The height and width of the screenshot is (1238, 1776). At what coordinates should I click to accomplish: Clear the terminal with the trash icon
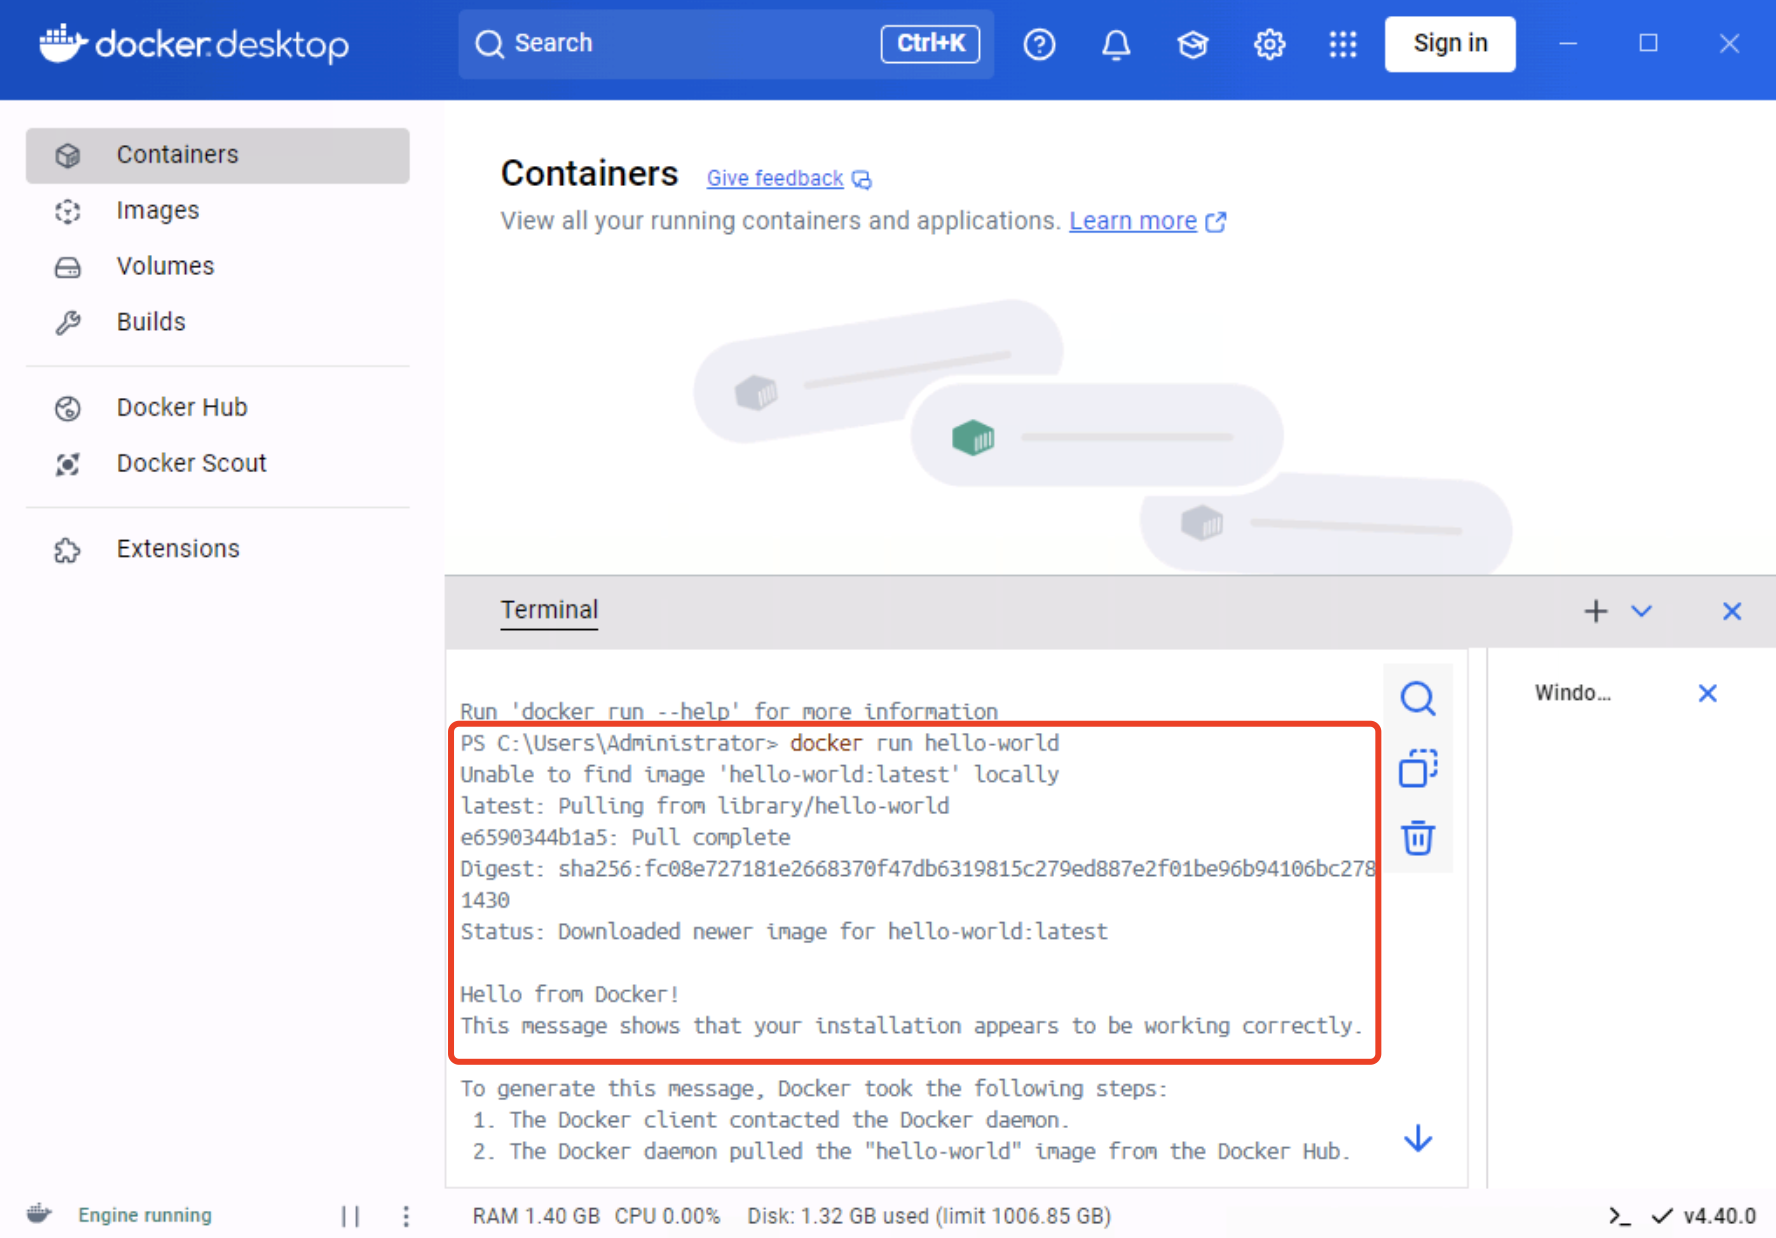[x=1418, y=838]
